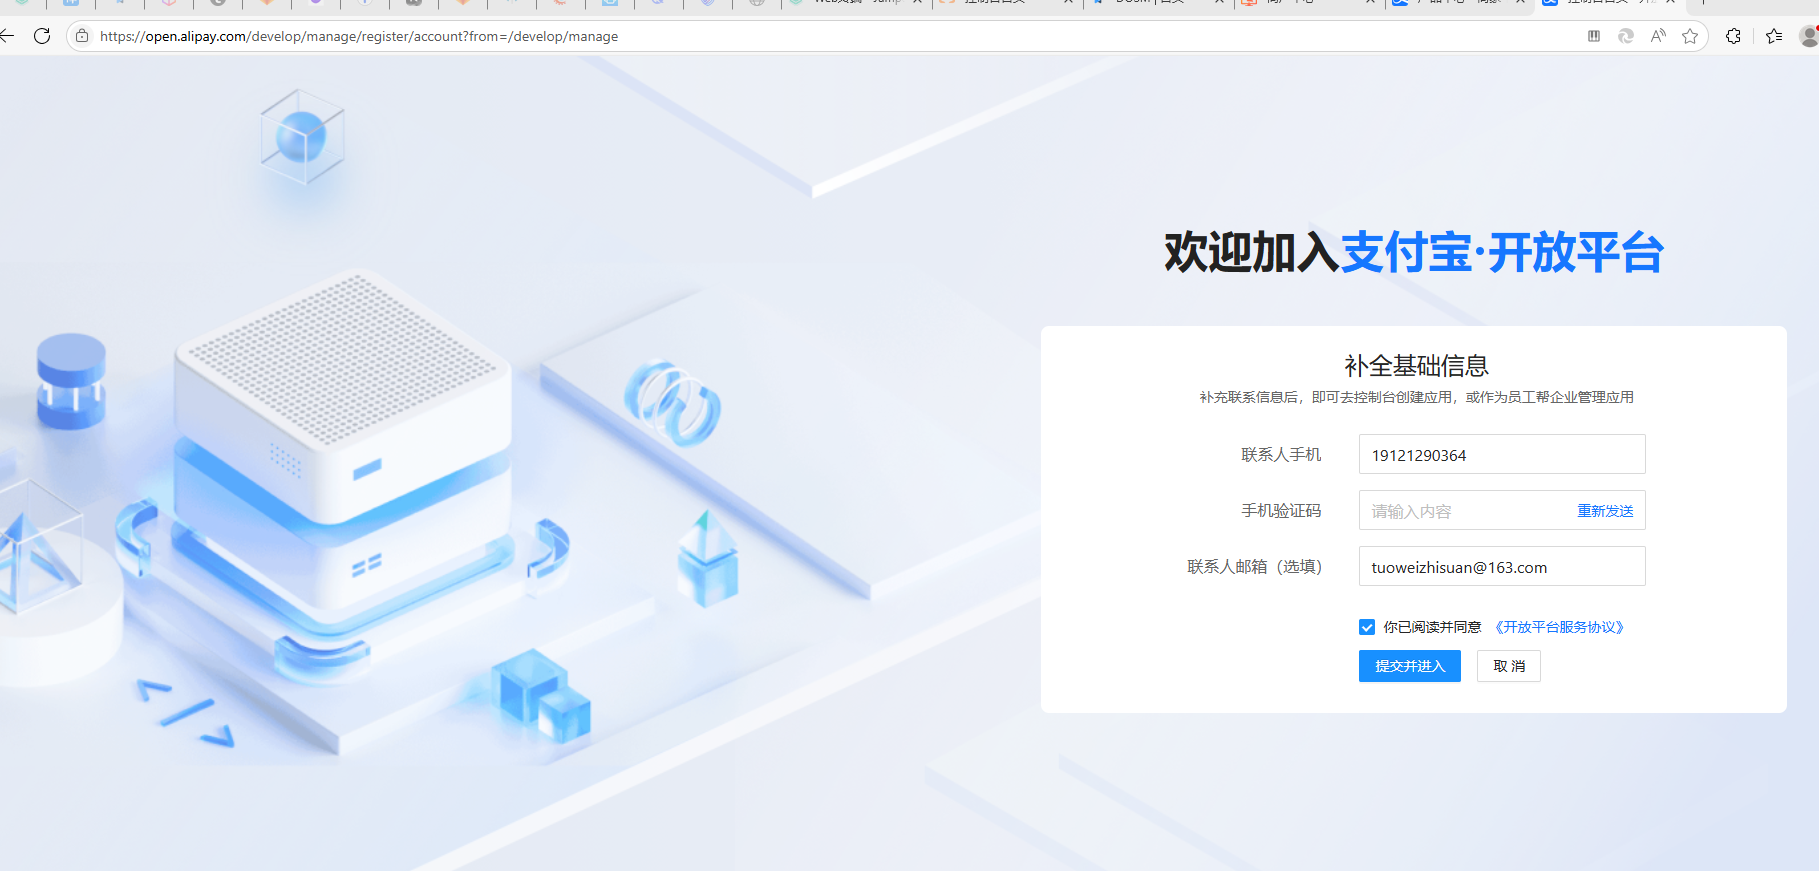Uncheck the 你已阅读并同意 agreement checkbox
The width and height of the screenshot is (1819, 871).
1367,627
